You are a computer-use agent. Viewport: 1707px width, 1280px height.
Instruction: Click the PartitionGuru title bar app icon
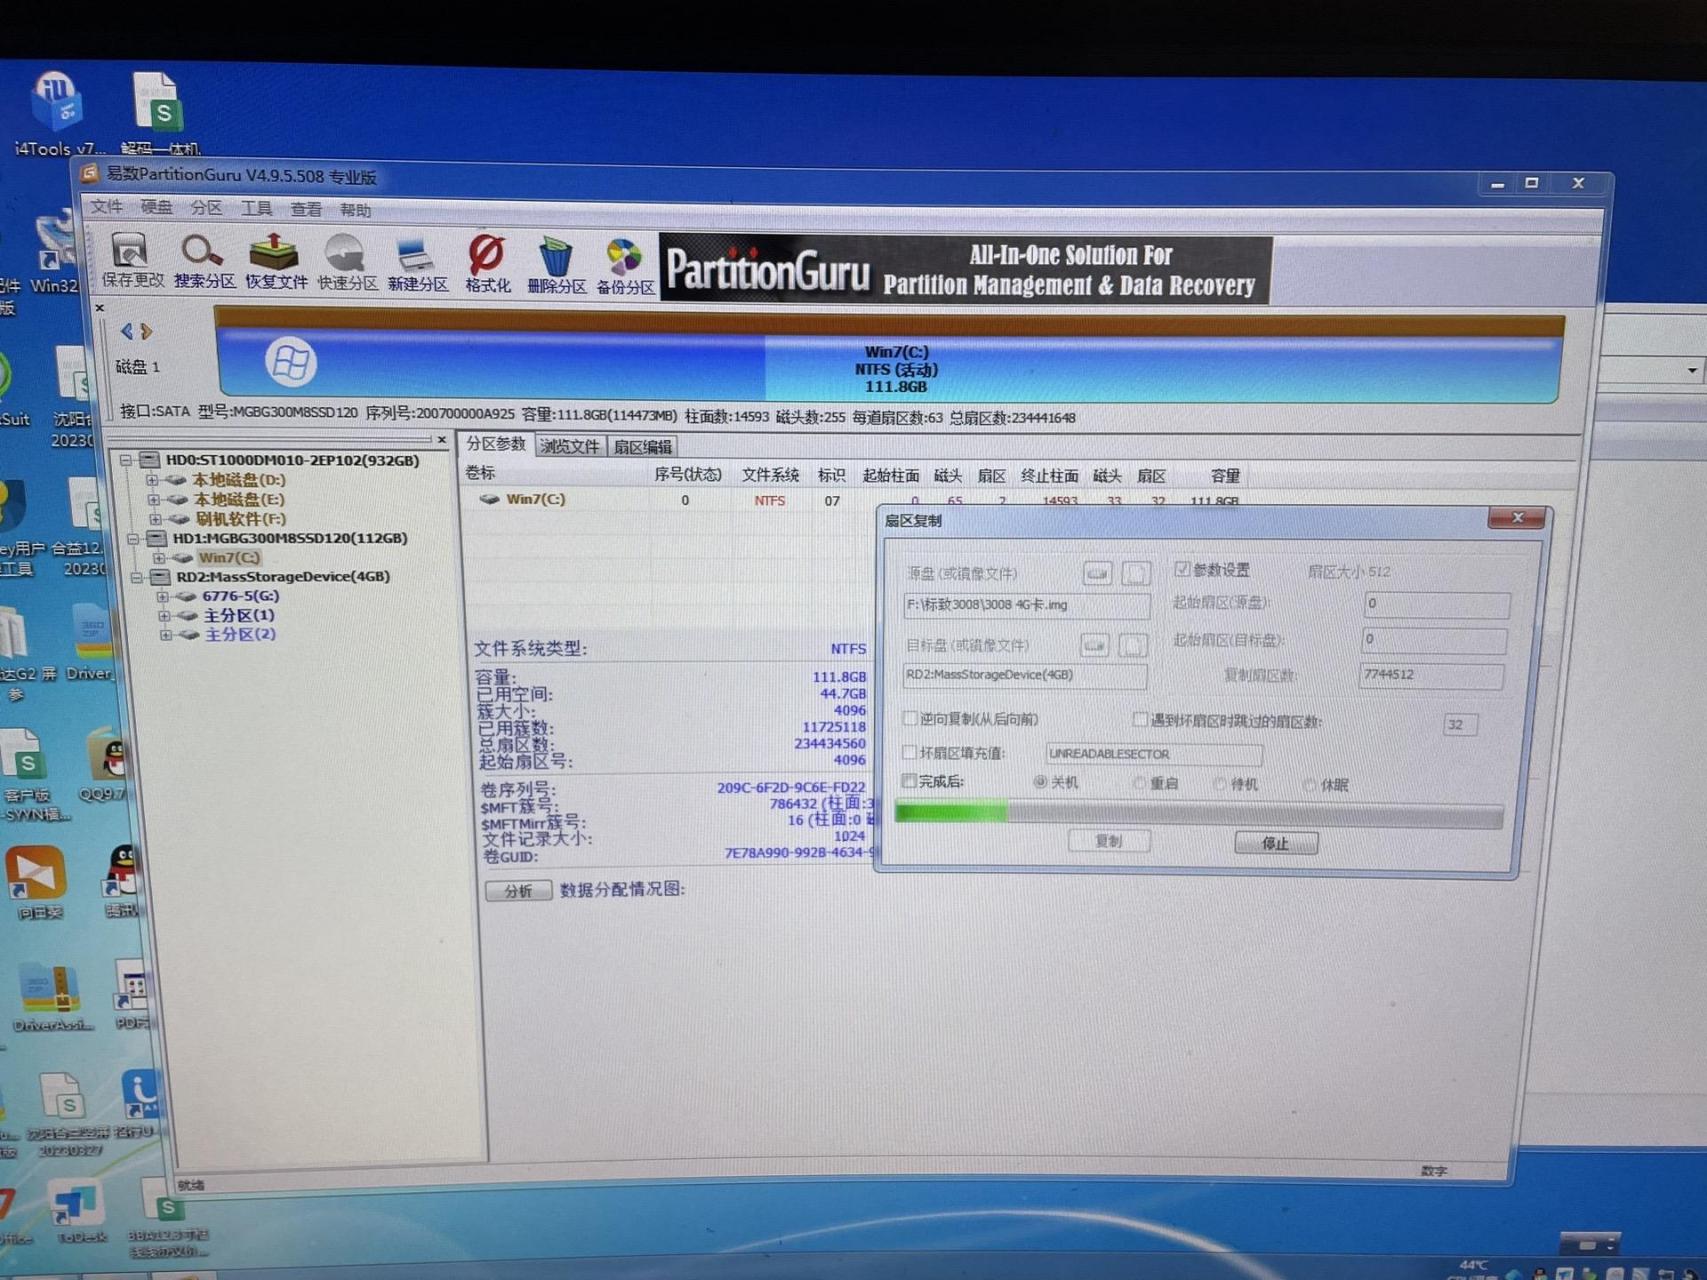pyautogui.click(x=90, y=173)
